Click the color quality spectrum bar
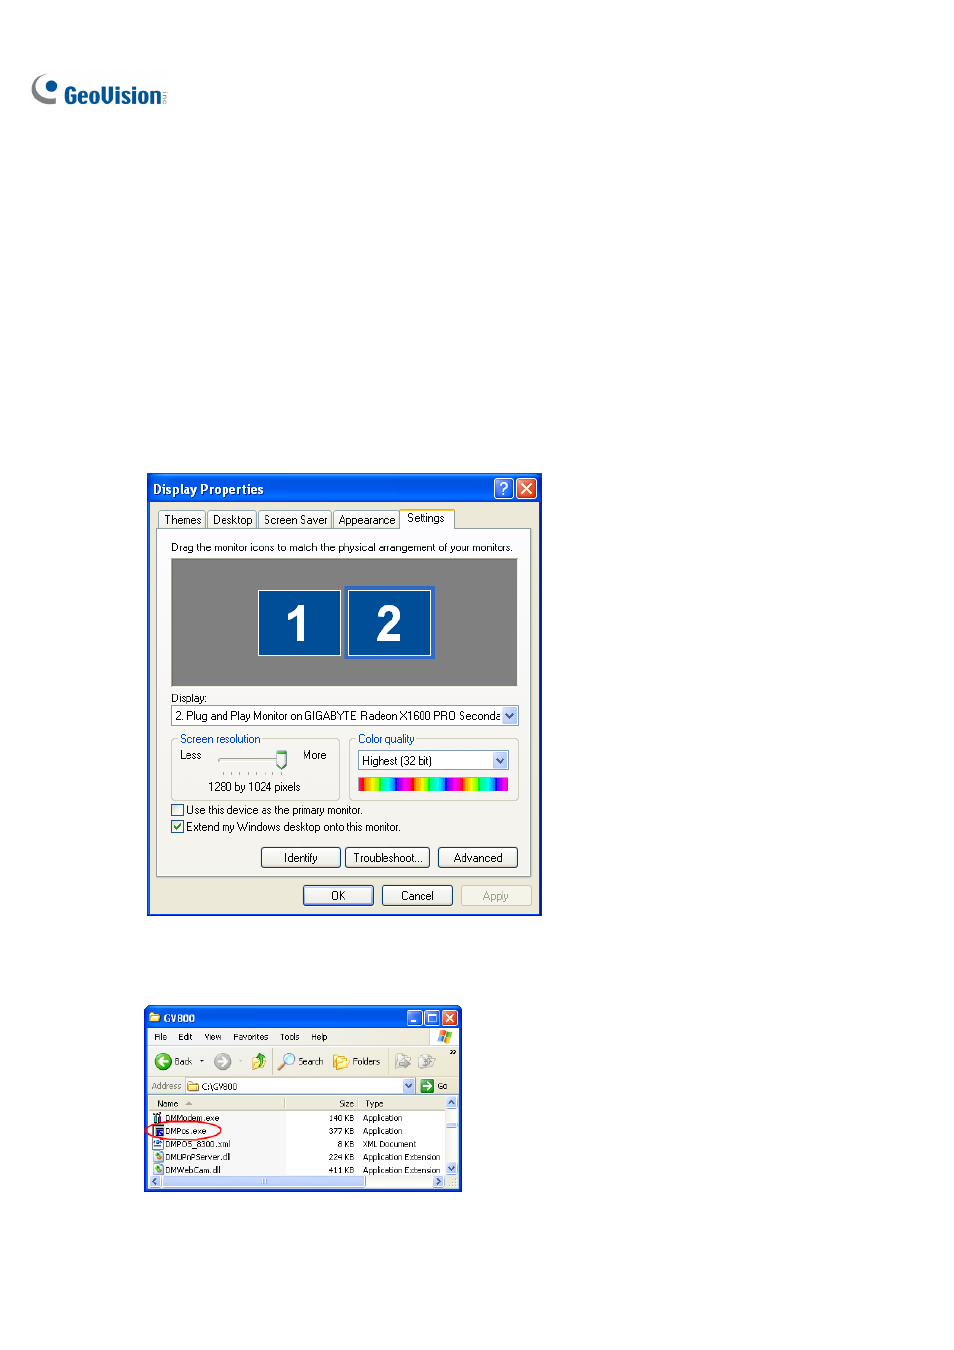This screenshot has width=954, height=1350. click(433, 785)
